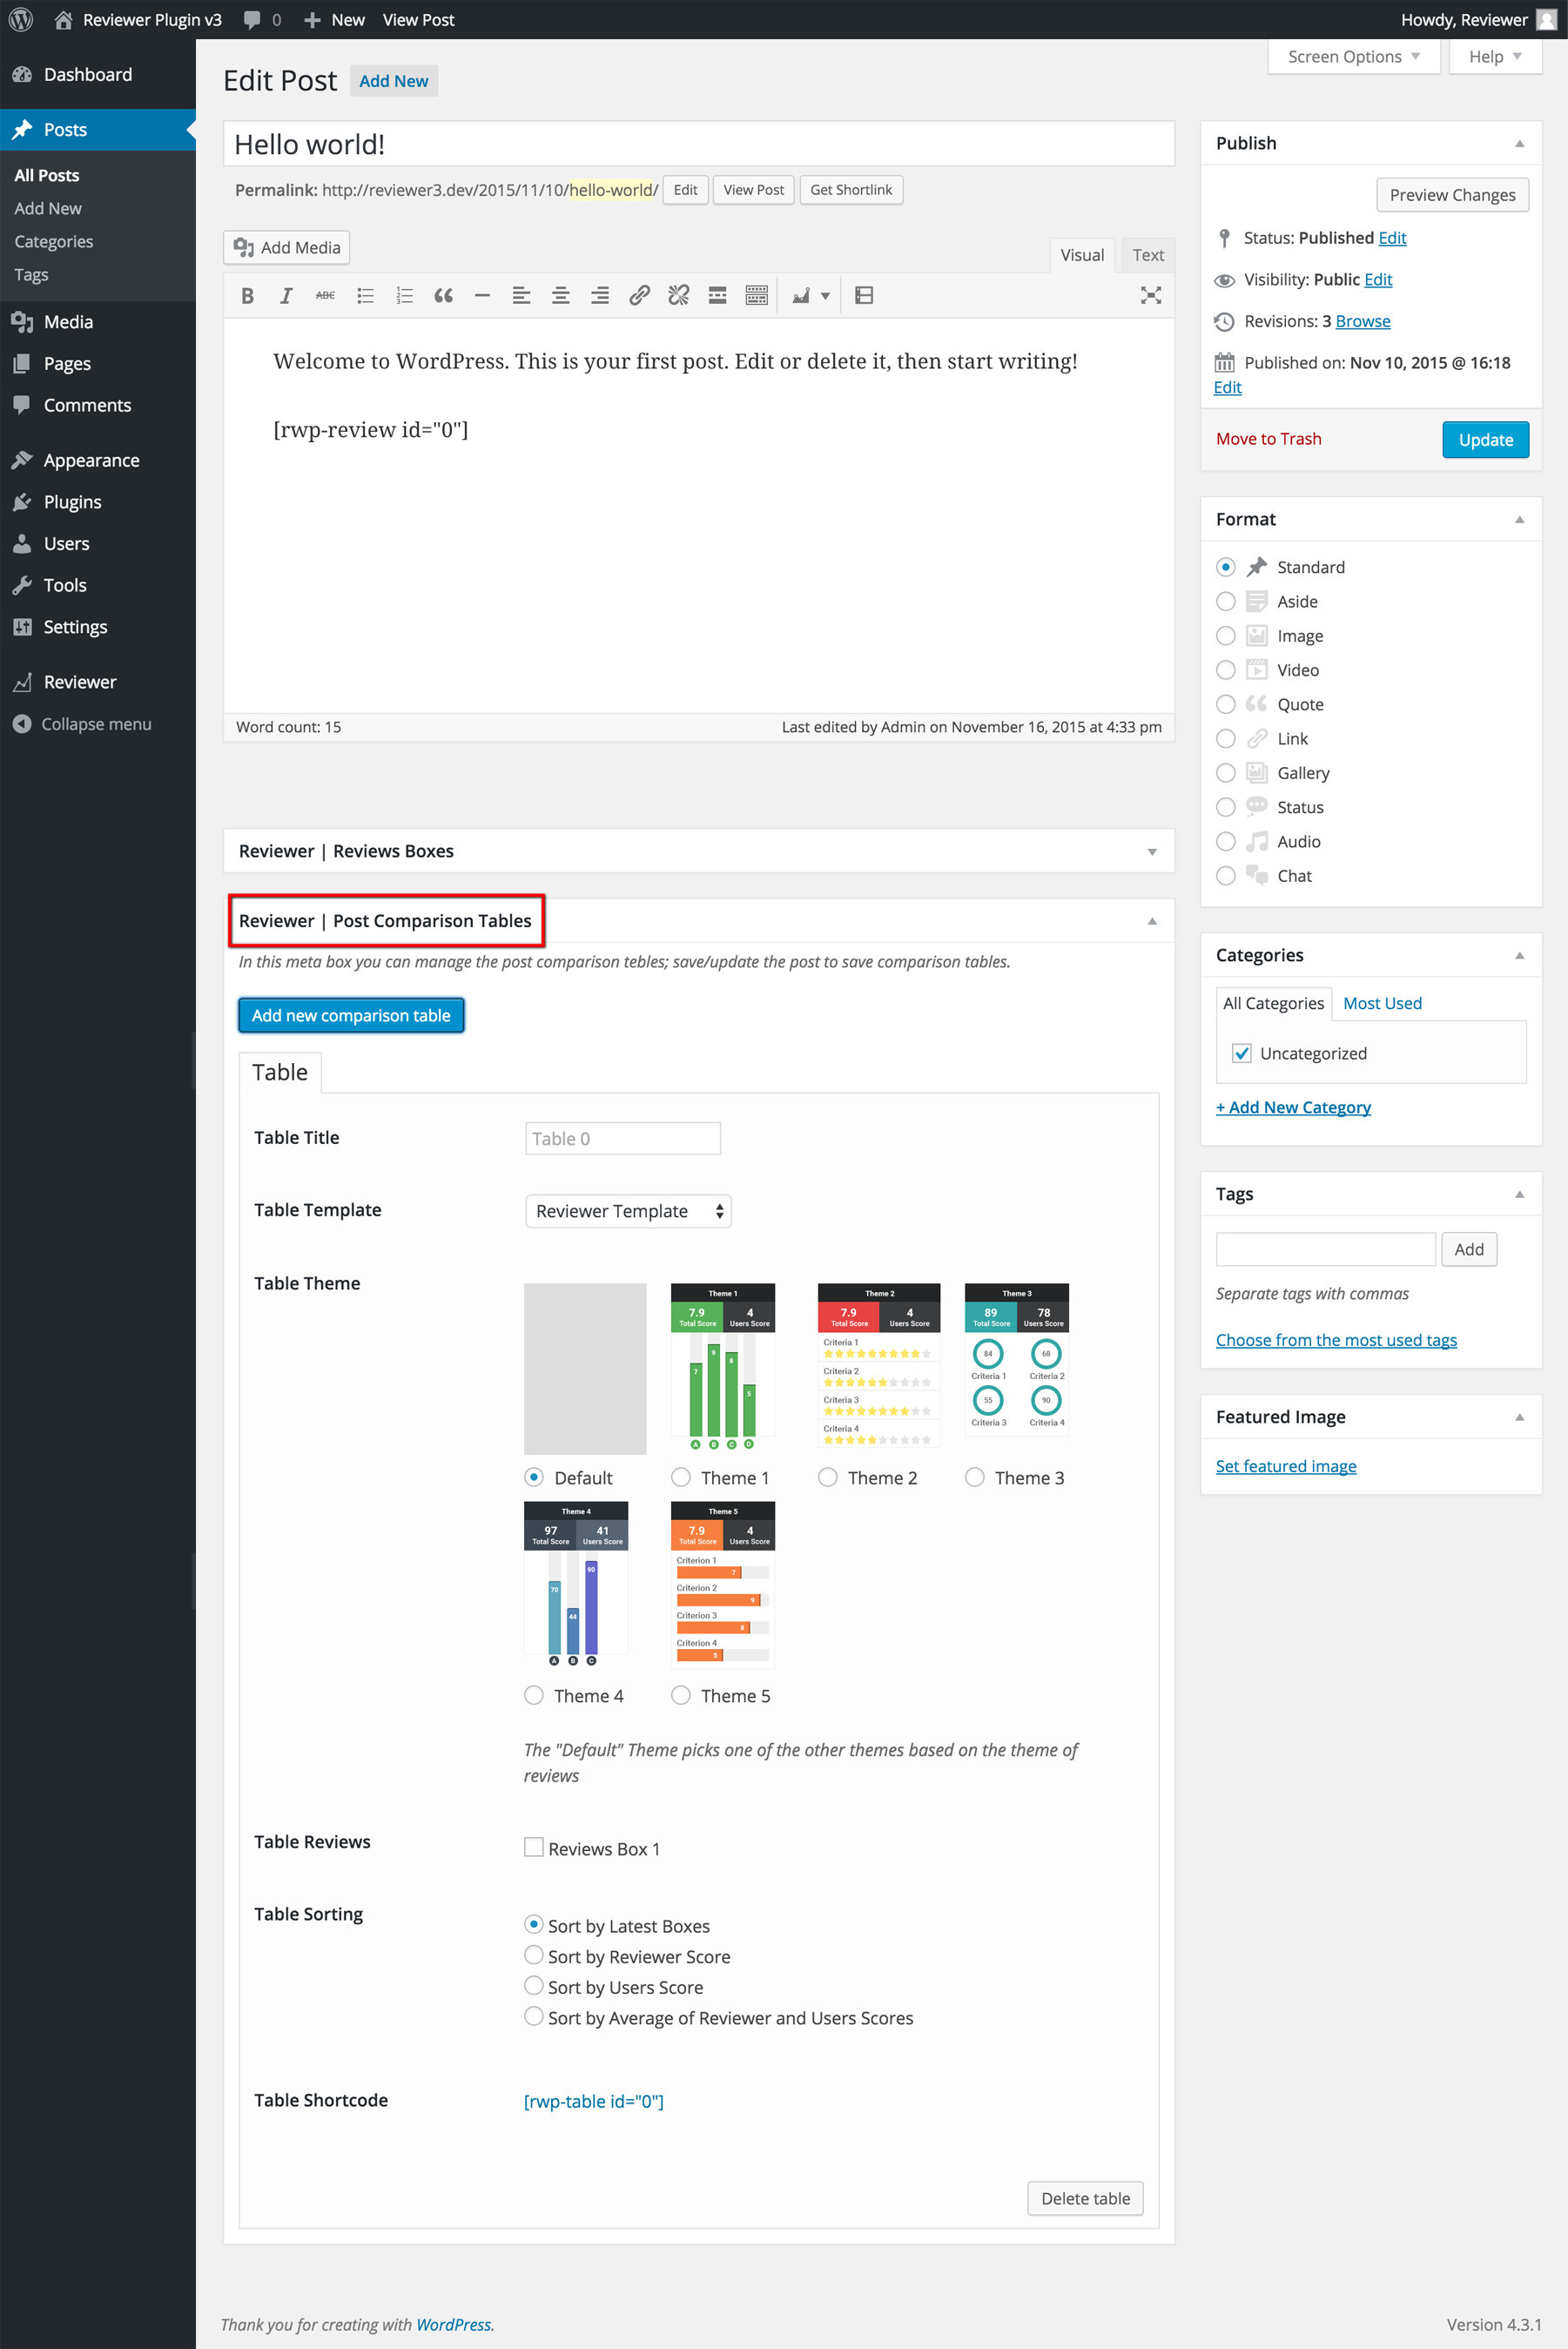Check Reviews Box 1 checkbox
1568x2349 pixels.
534,1847
